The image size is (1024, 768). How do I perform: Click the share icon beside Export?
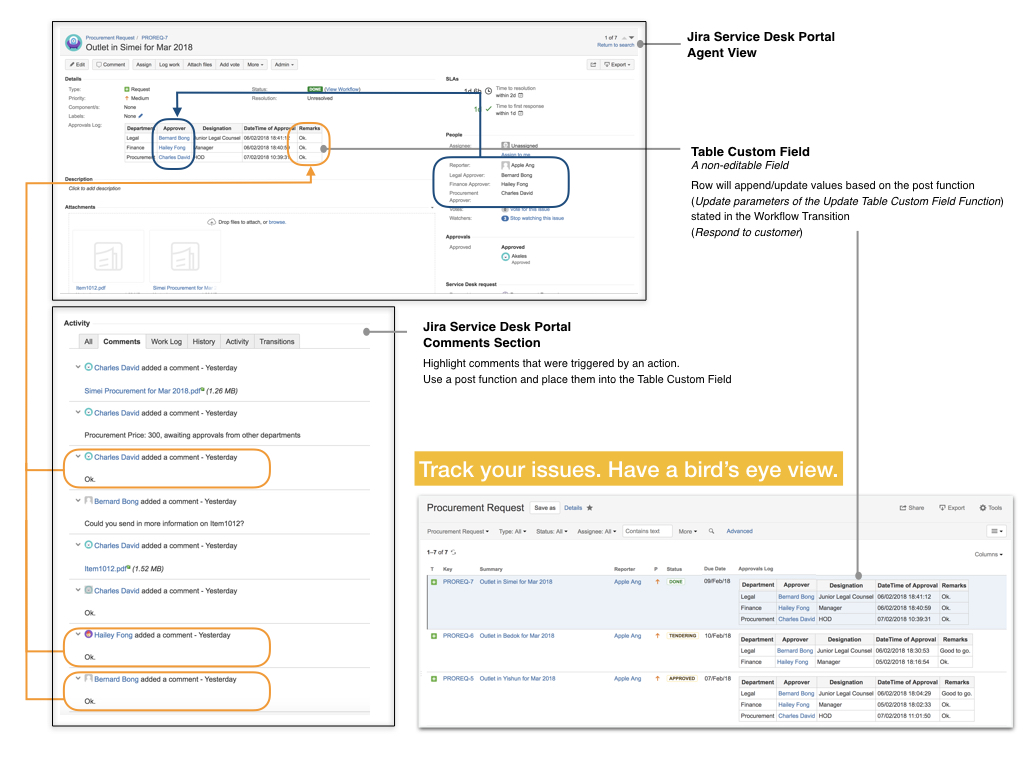tap(592, 64)
